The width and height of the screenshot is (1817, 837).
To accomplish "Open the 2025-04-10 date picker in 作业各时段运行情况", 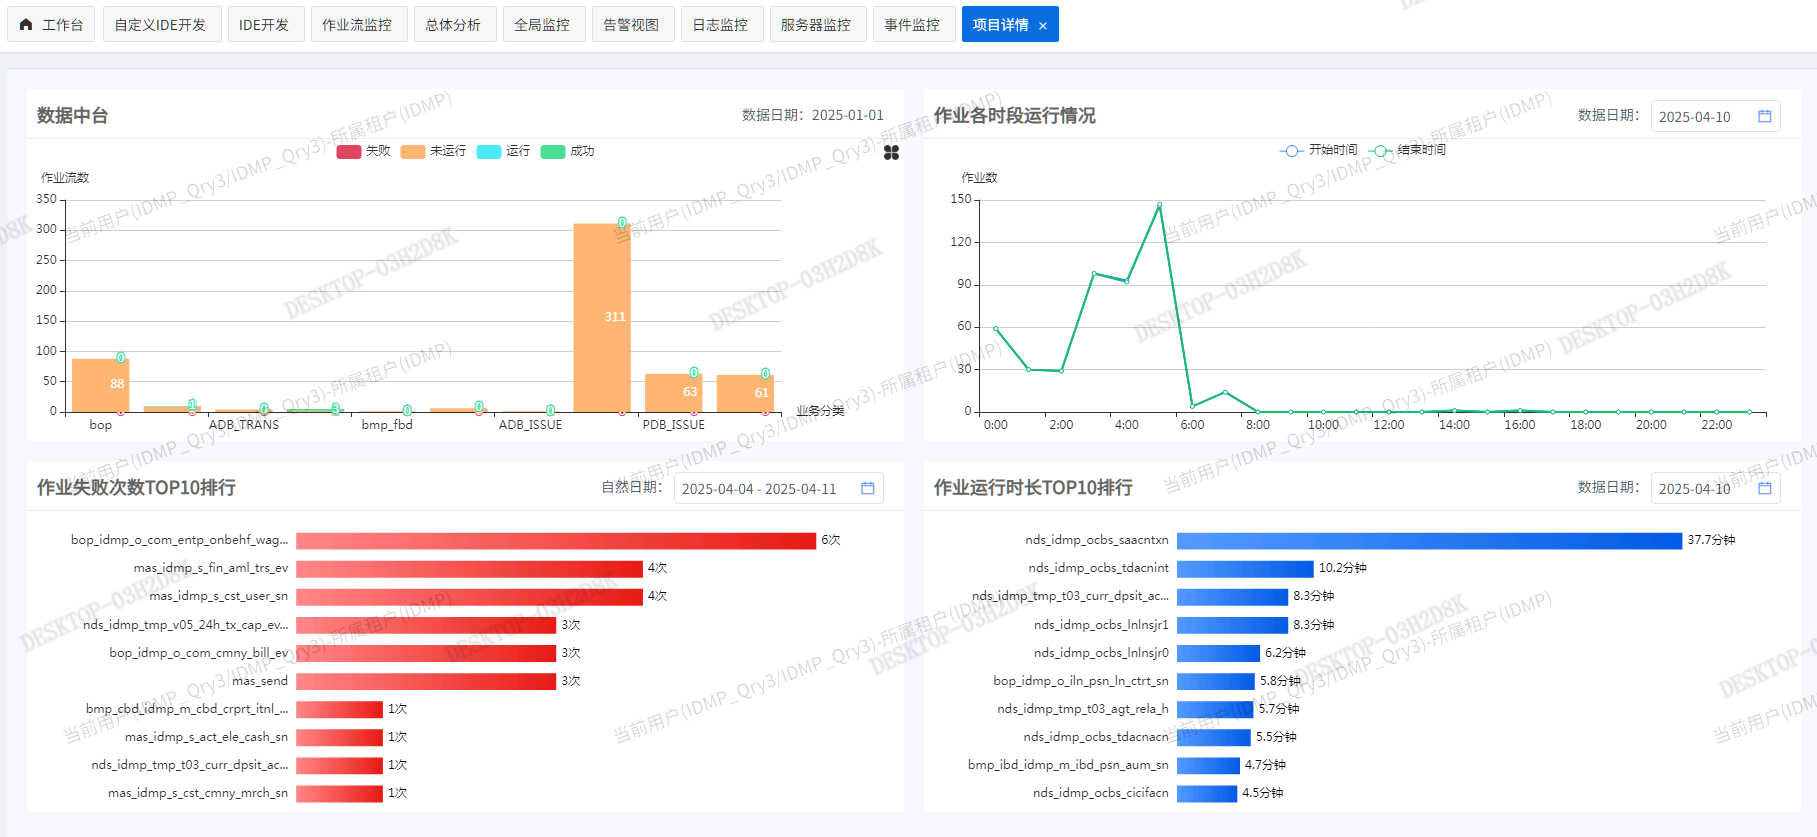I will coord(1715,116).
